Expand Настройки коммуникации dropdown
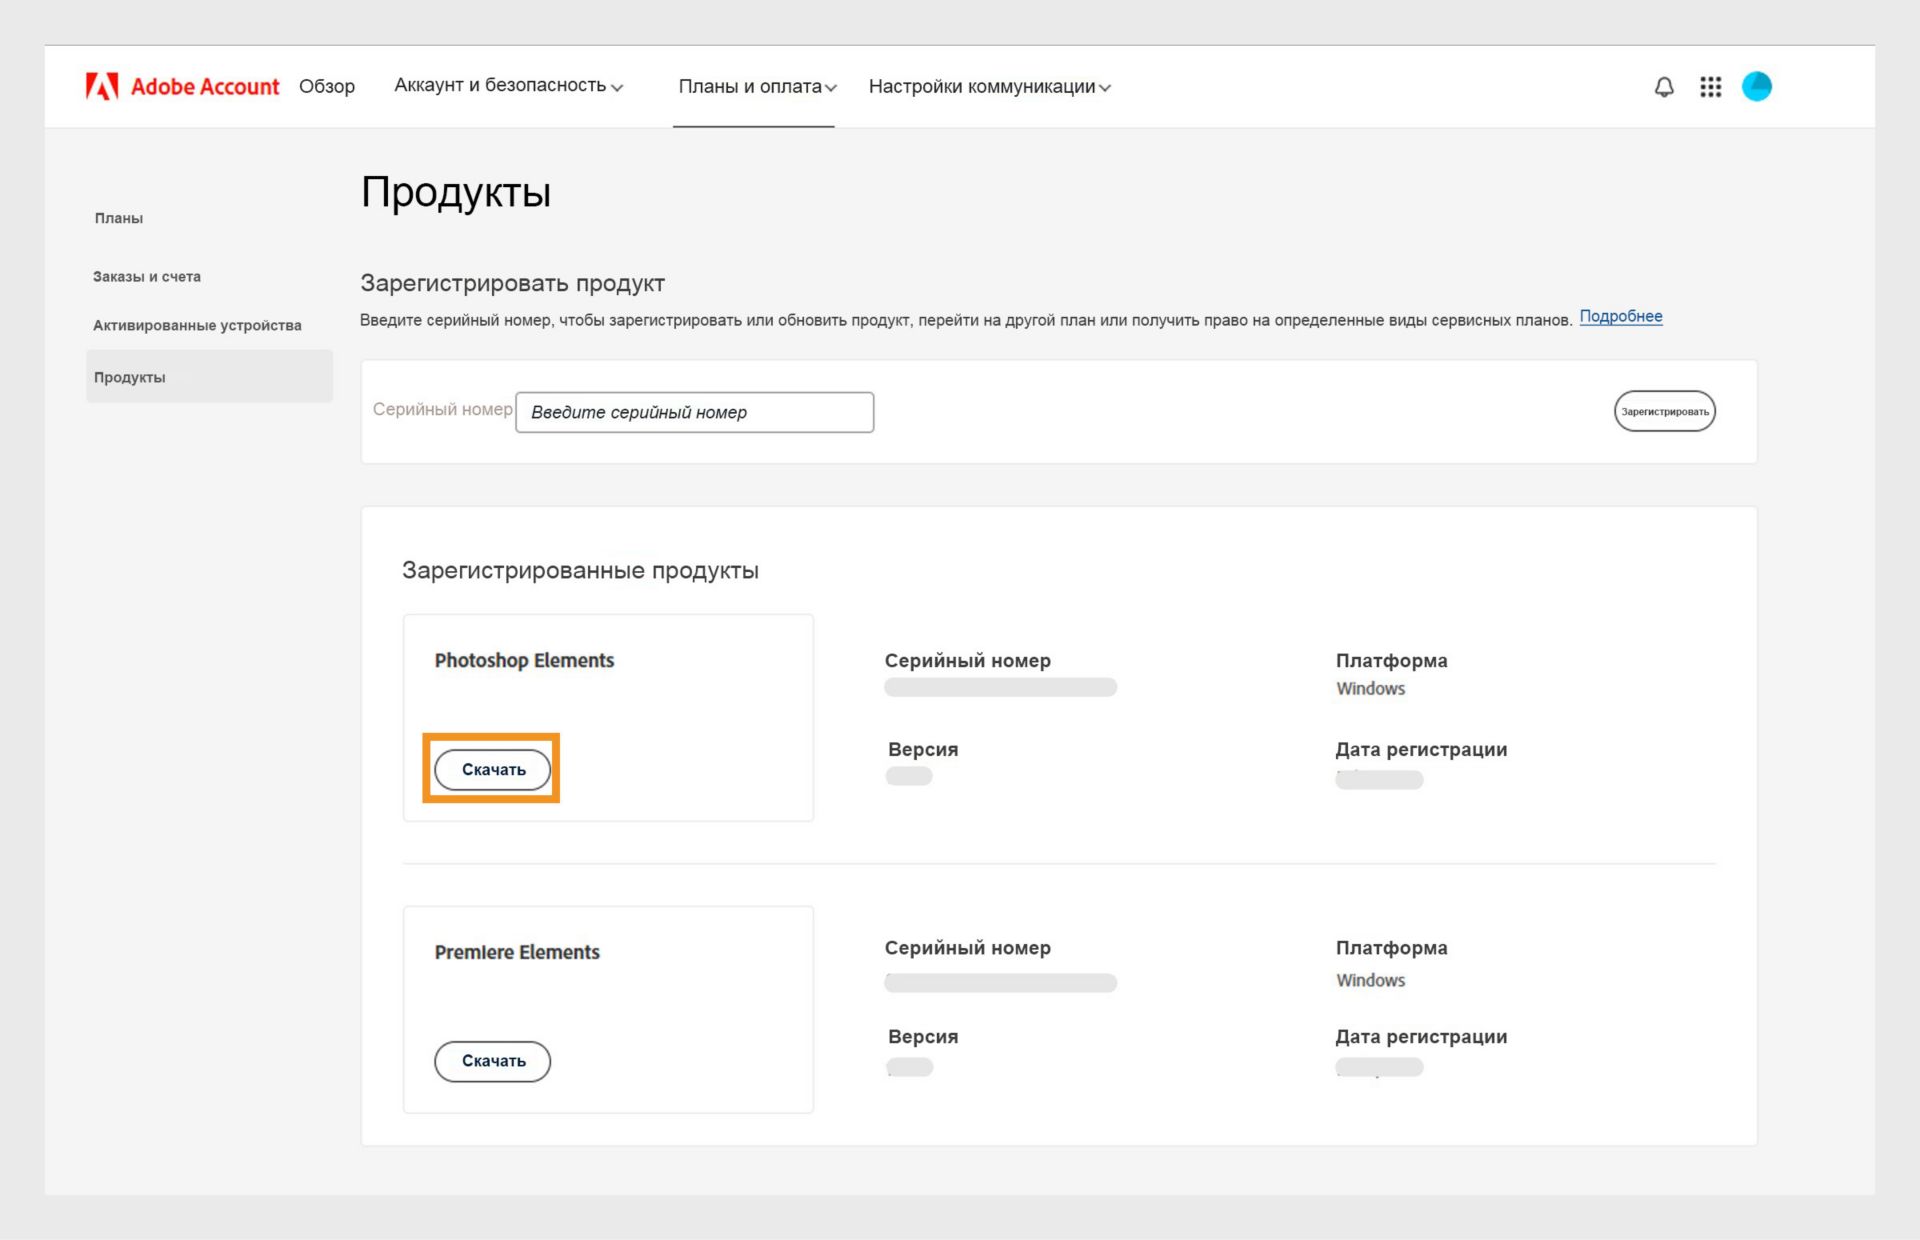Image resolution: width=1920 pixels, height=1240 pixels. (x=989, y=87)
